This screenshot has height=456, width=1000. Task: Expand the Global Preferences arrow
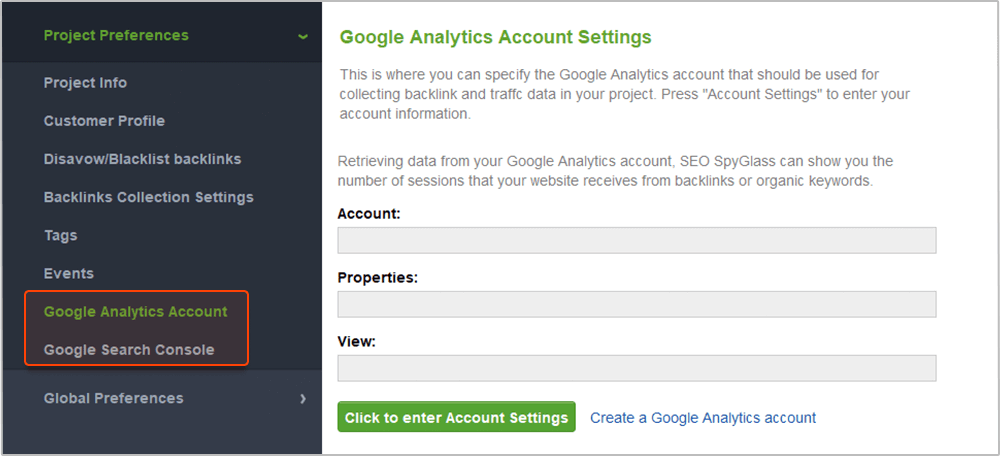(x=303, y=399)
